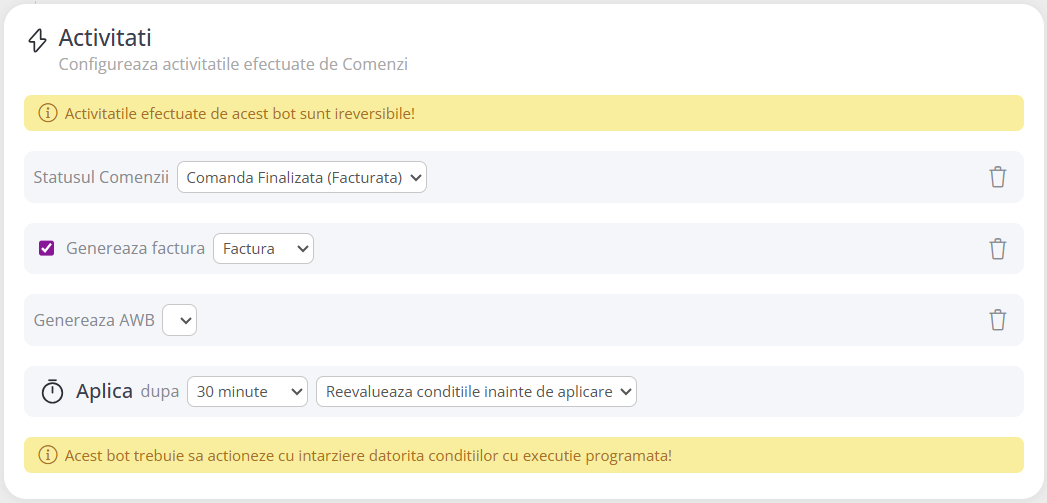Expand the empty Genereaza AWB dropdown

point(180,320)
